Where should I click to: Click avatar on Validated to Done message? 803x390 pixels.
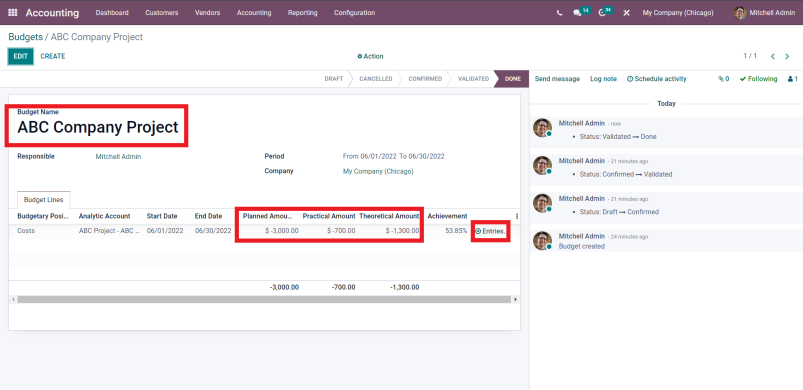(542, 128)
